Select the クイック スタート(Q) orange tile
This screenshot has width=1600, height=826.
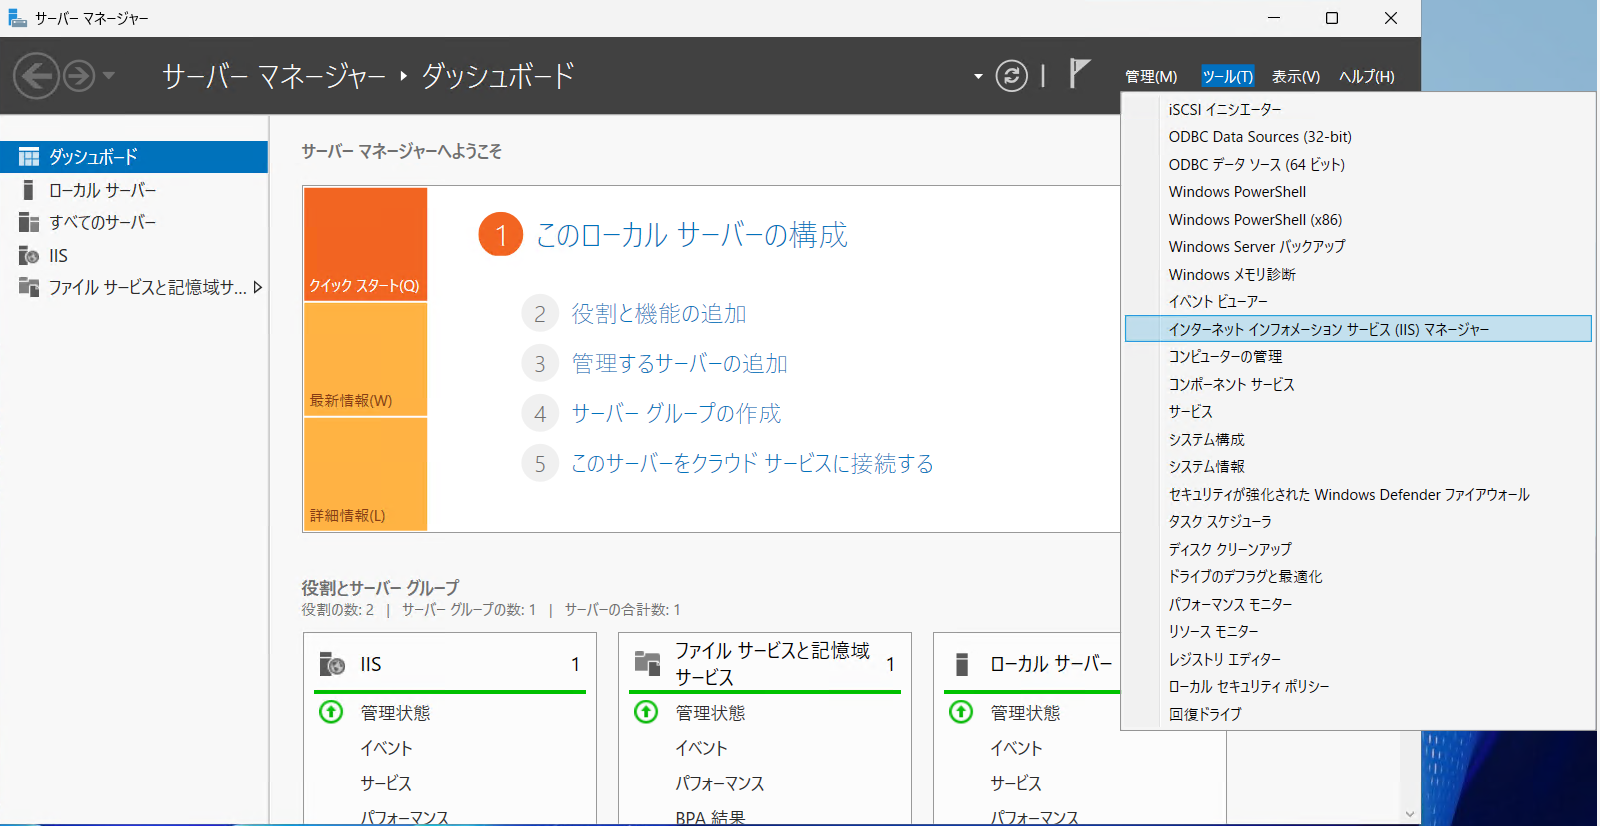pyautogui.click(x=365, y=244)
